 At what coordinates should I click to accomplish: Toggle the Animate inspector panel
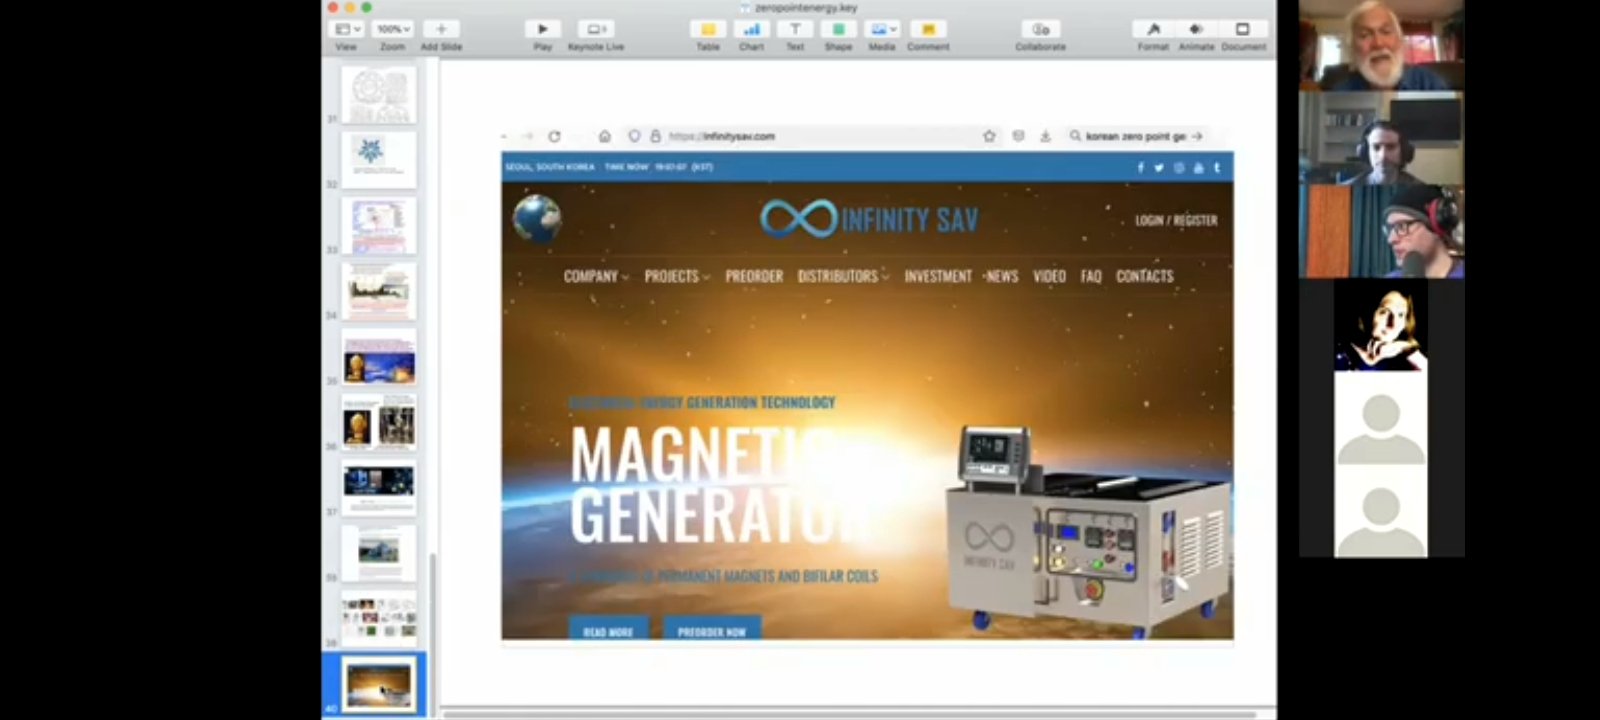pyautogui.click(x=1196, y=30)
